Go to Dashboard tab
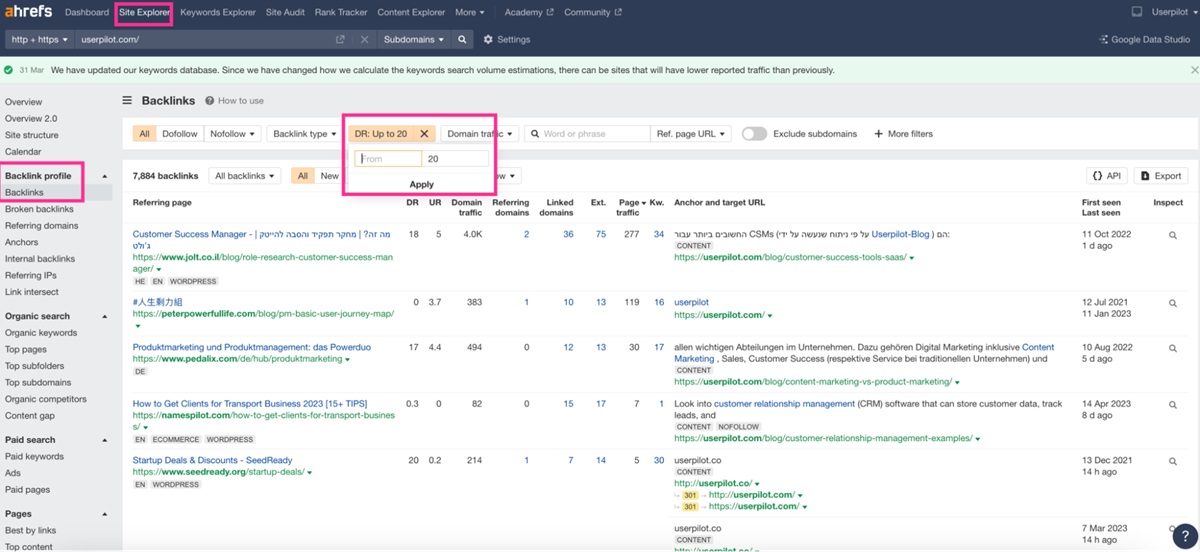This screenshot has width=1200, height=552. (87, 12)
